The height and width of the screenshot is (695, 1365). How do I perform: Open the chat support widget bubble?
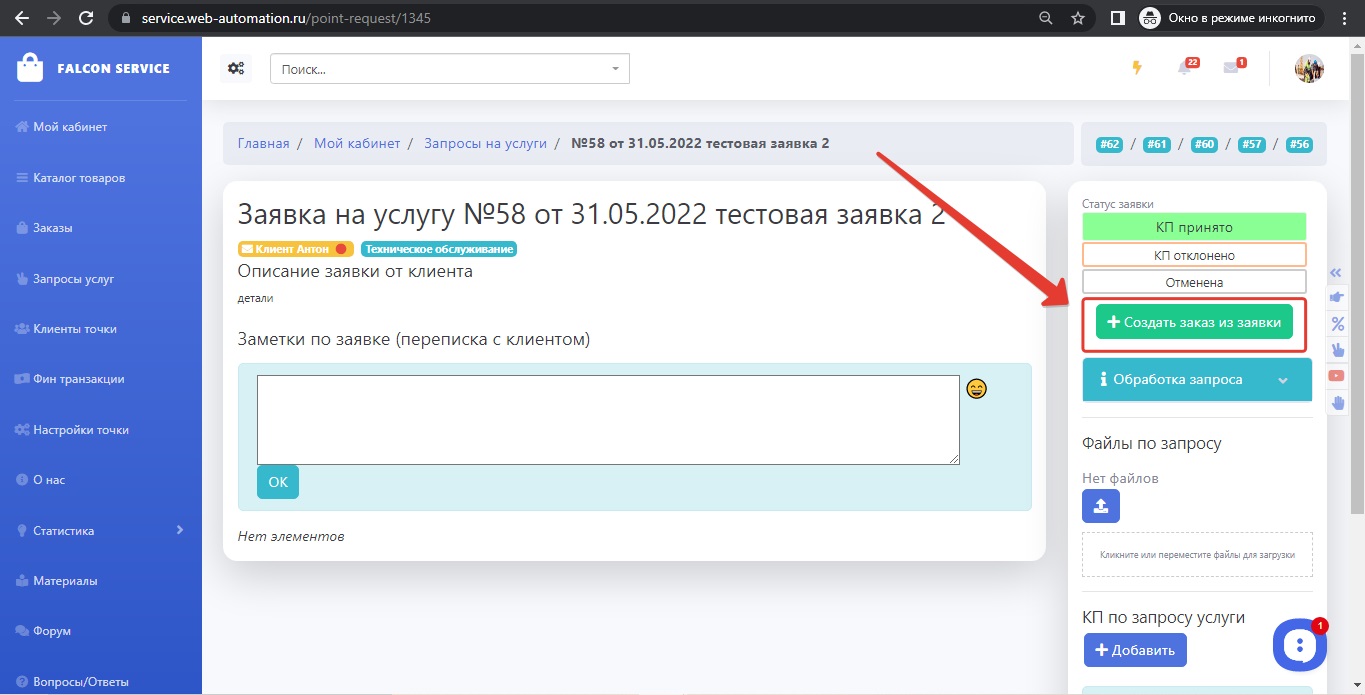(1299, 645)
